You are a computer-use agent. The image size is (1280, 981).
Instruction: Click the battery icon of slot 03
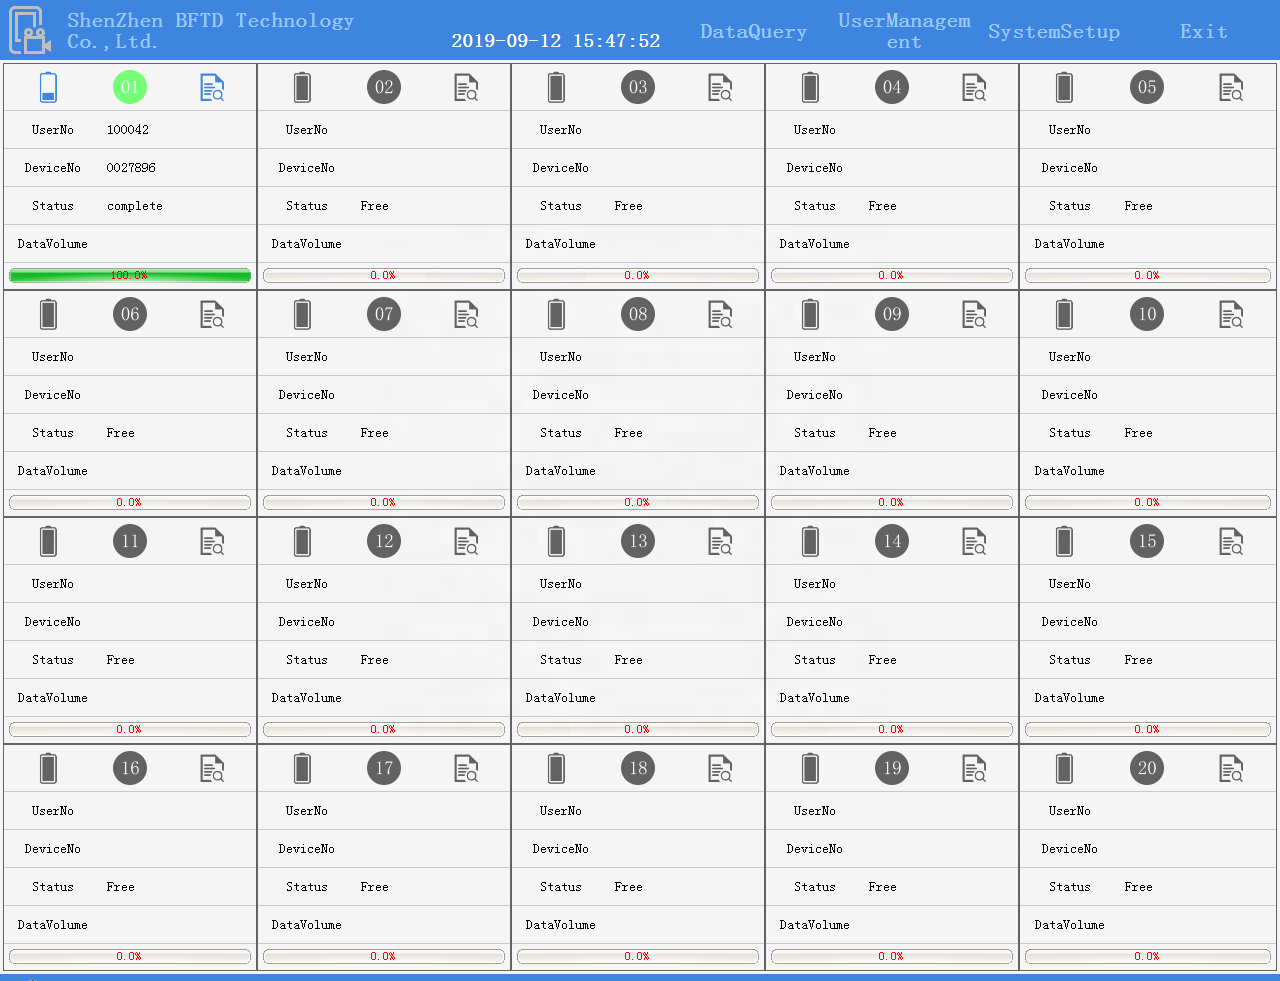556,87
